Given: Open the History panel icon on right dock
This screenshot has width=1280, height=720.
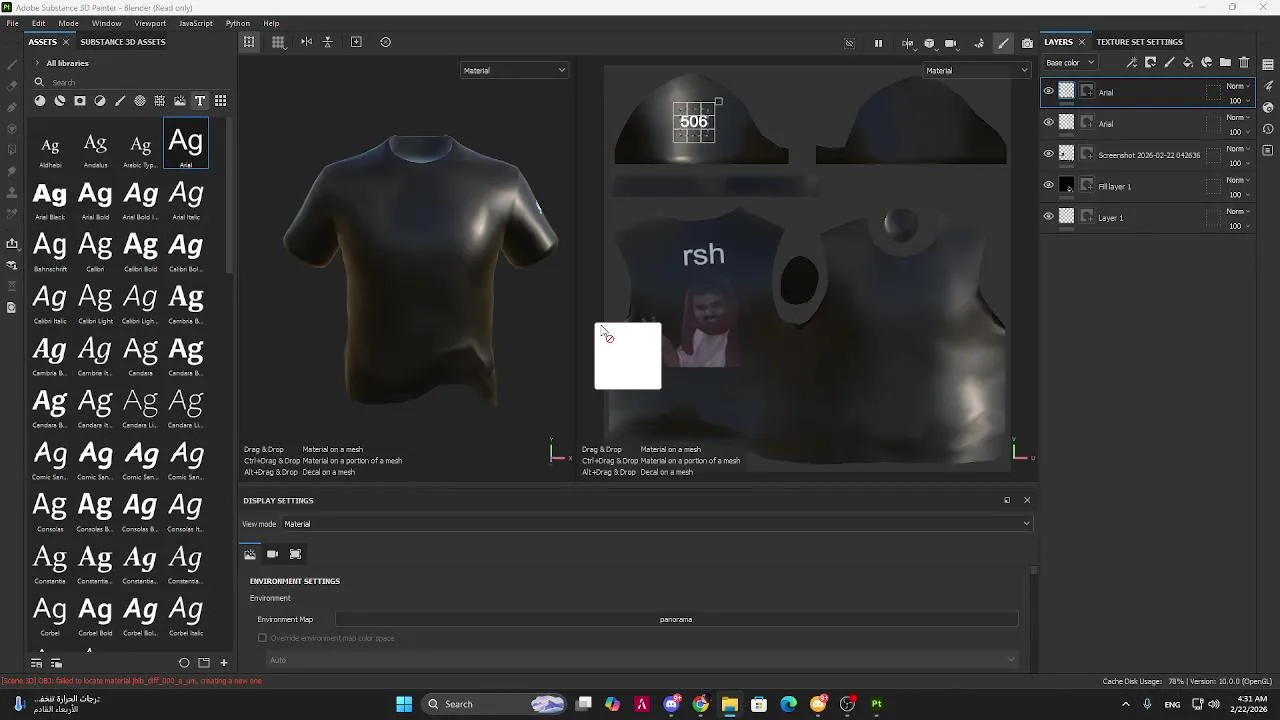Looking at the screenshot, I should pos(1268,129).
